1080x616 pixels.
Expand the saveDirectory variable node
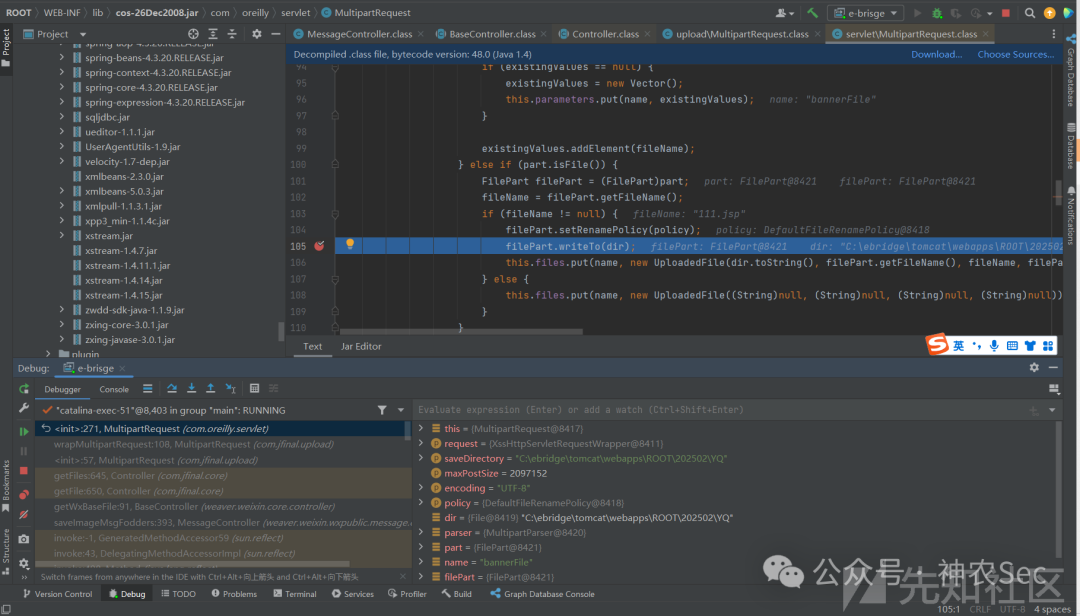coord(421,458)
